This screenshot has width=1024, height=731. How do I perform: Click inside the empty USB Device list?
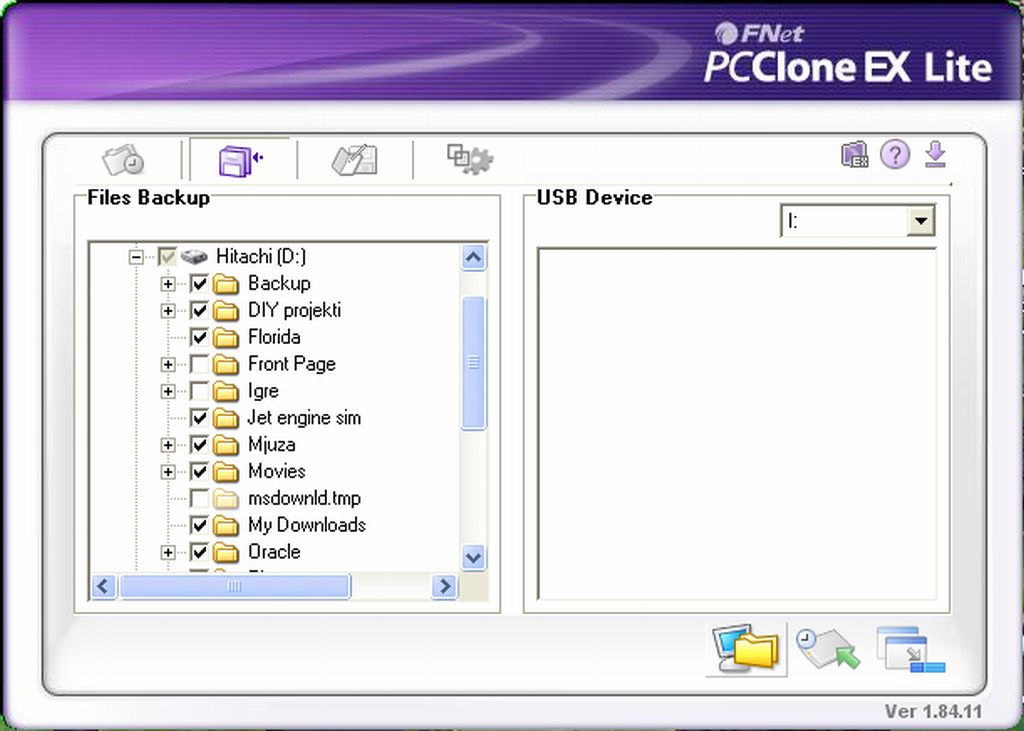point(737,423)
